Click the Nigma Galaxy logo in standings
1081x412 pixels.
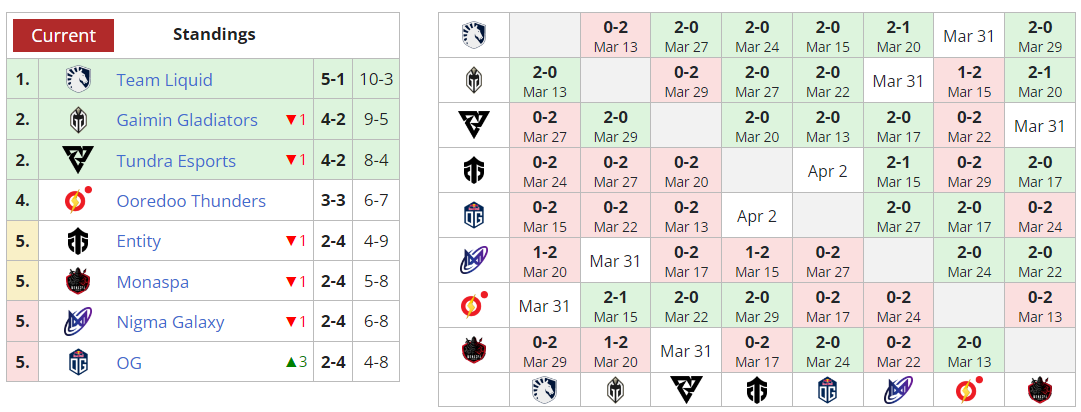tap(78, 322)
